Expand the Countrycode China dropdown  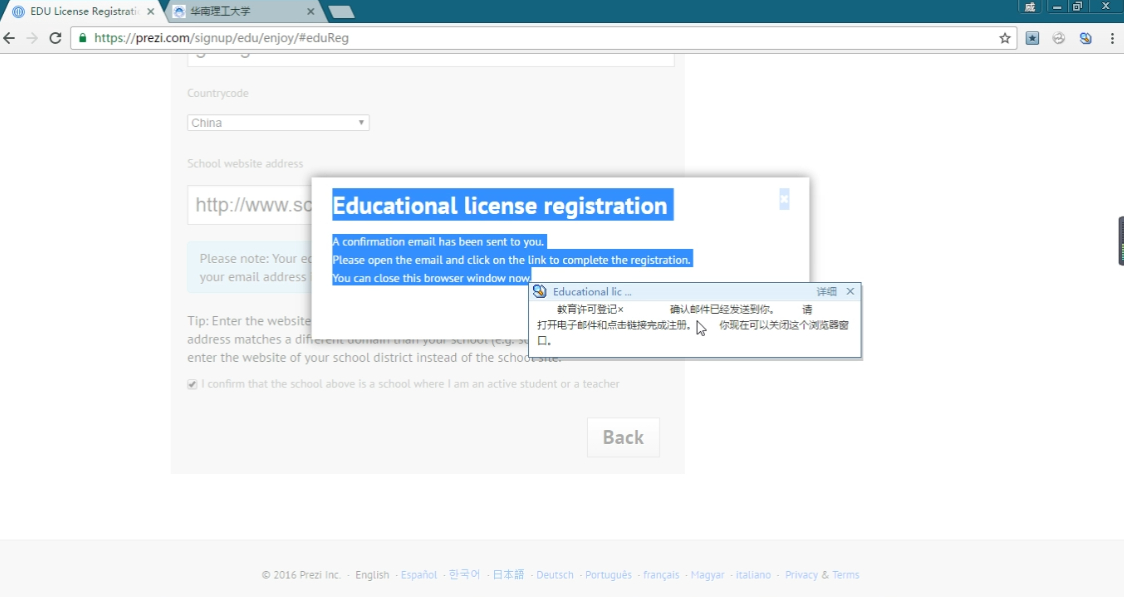click(278, 123)
